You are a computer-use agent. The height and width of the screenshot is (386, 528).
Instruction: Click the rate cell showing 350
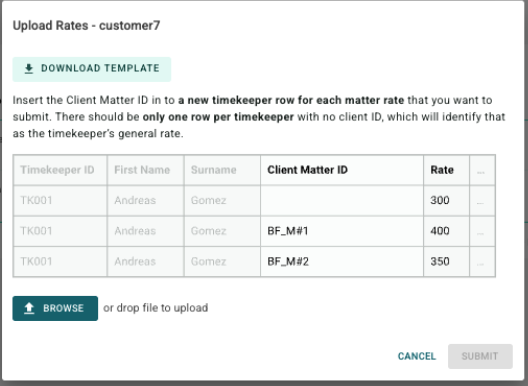click(447, 262)
